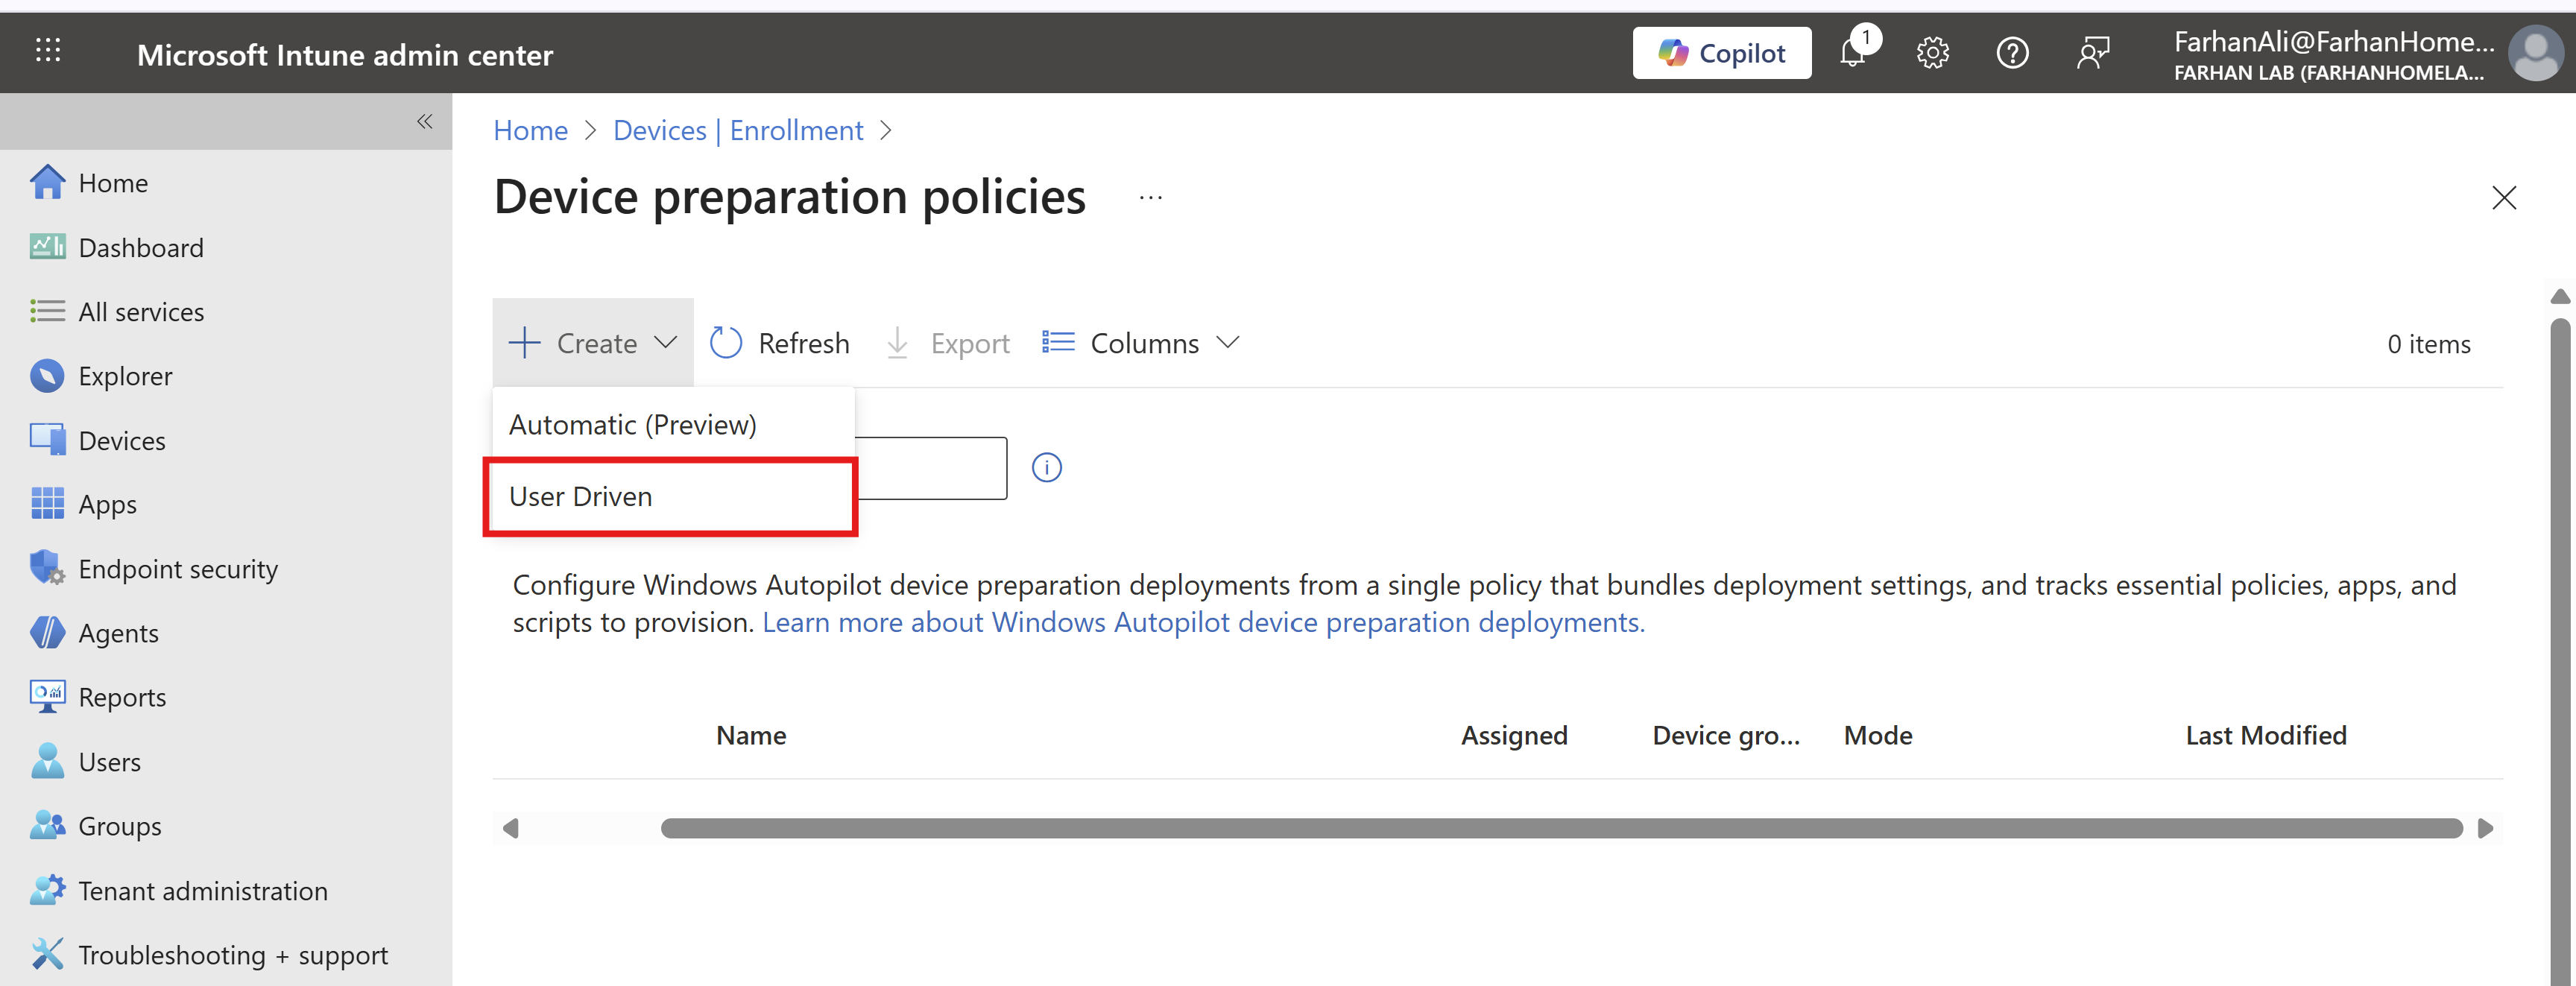The height and width of the screenshot is (986, 2576).
Task: Open the settings gear icon
Action: point(1932,53)
